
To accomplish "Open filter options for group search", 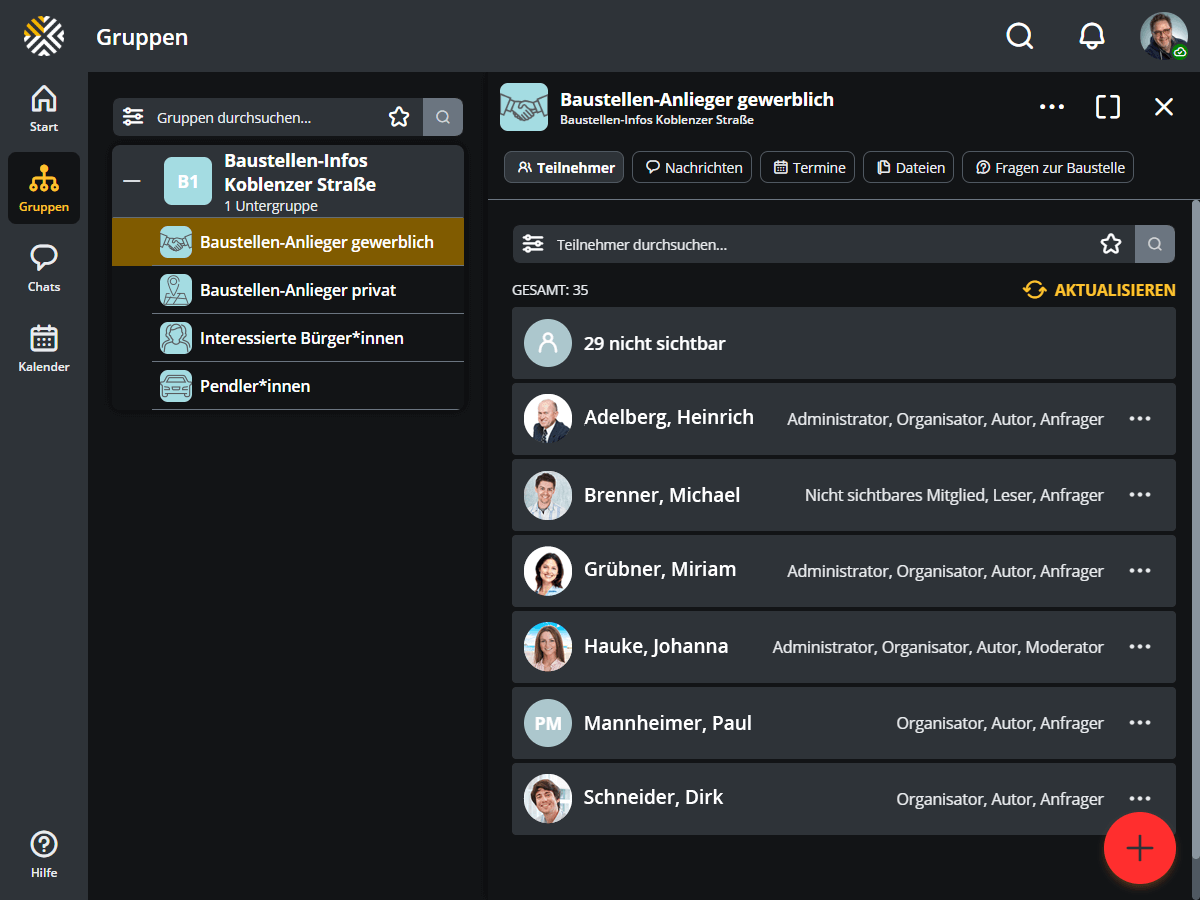I will [133, 117].
